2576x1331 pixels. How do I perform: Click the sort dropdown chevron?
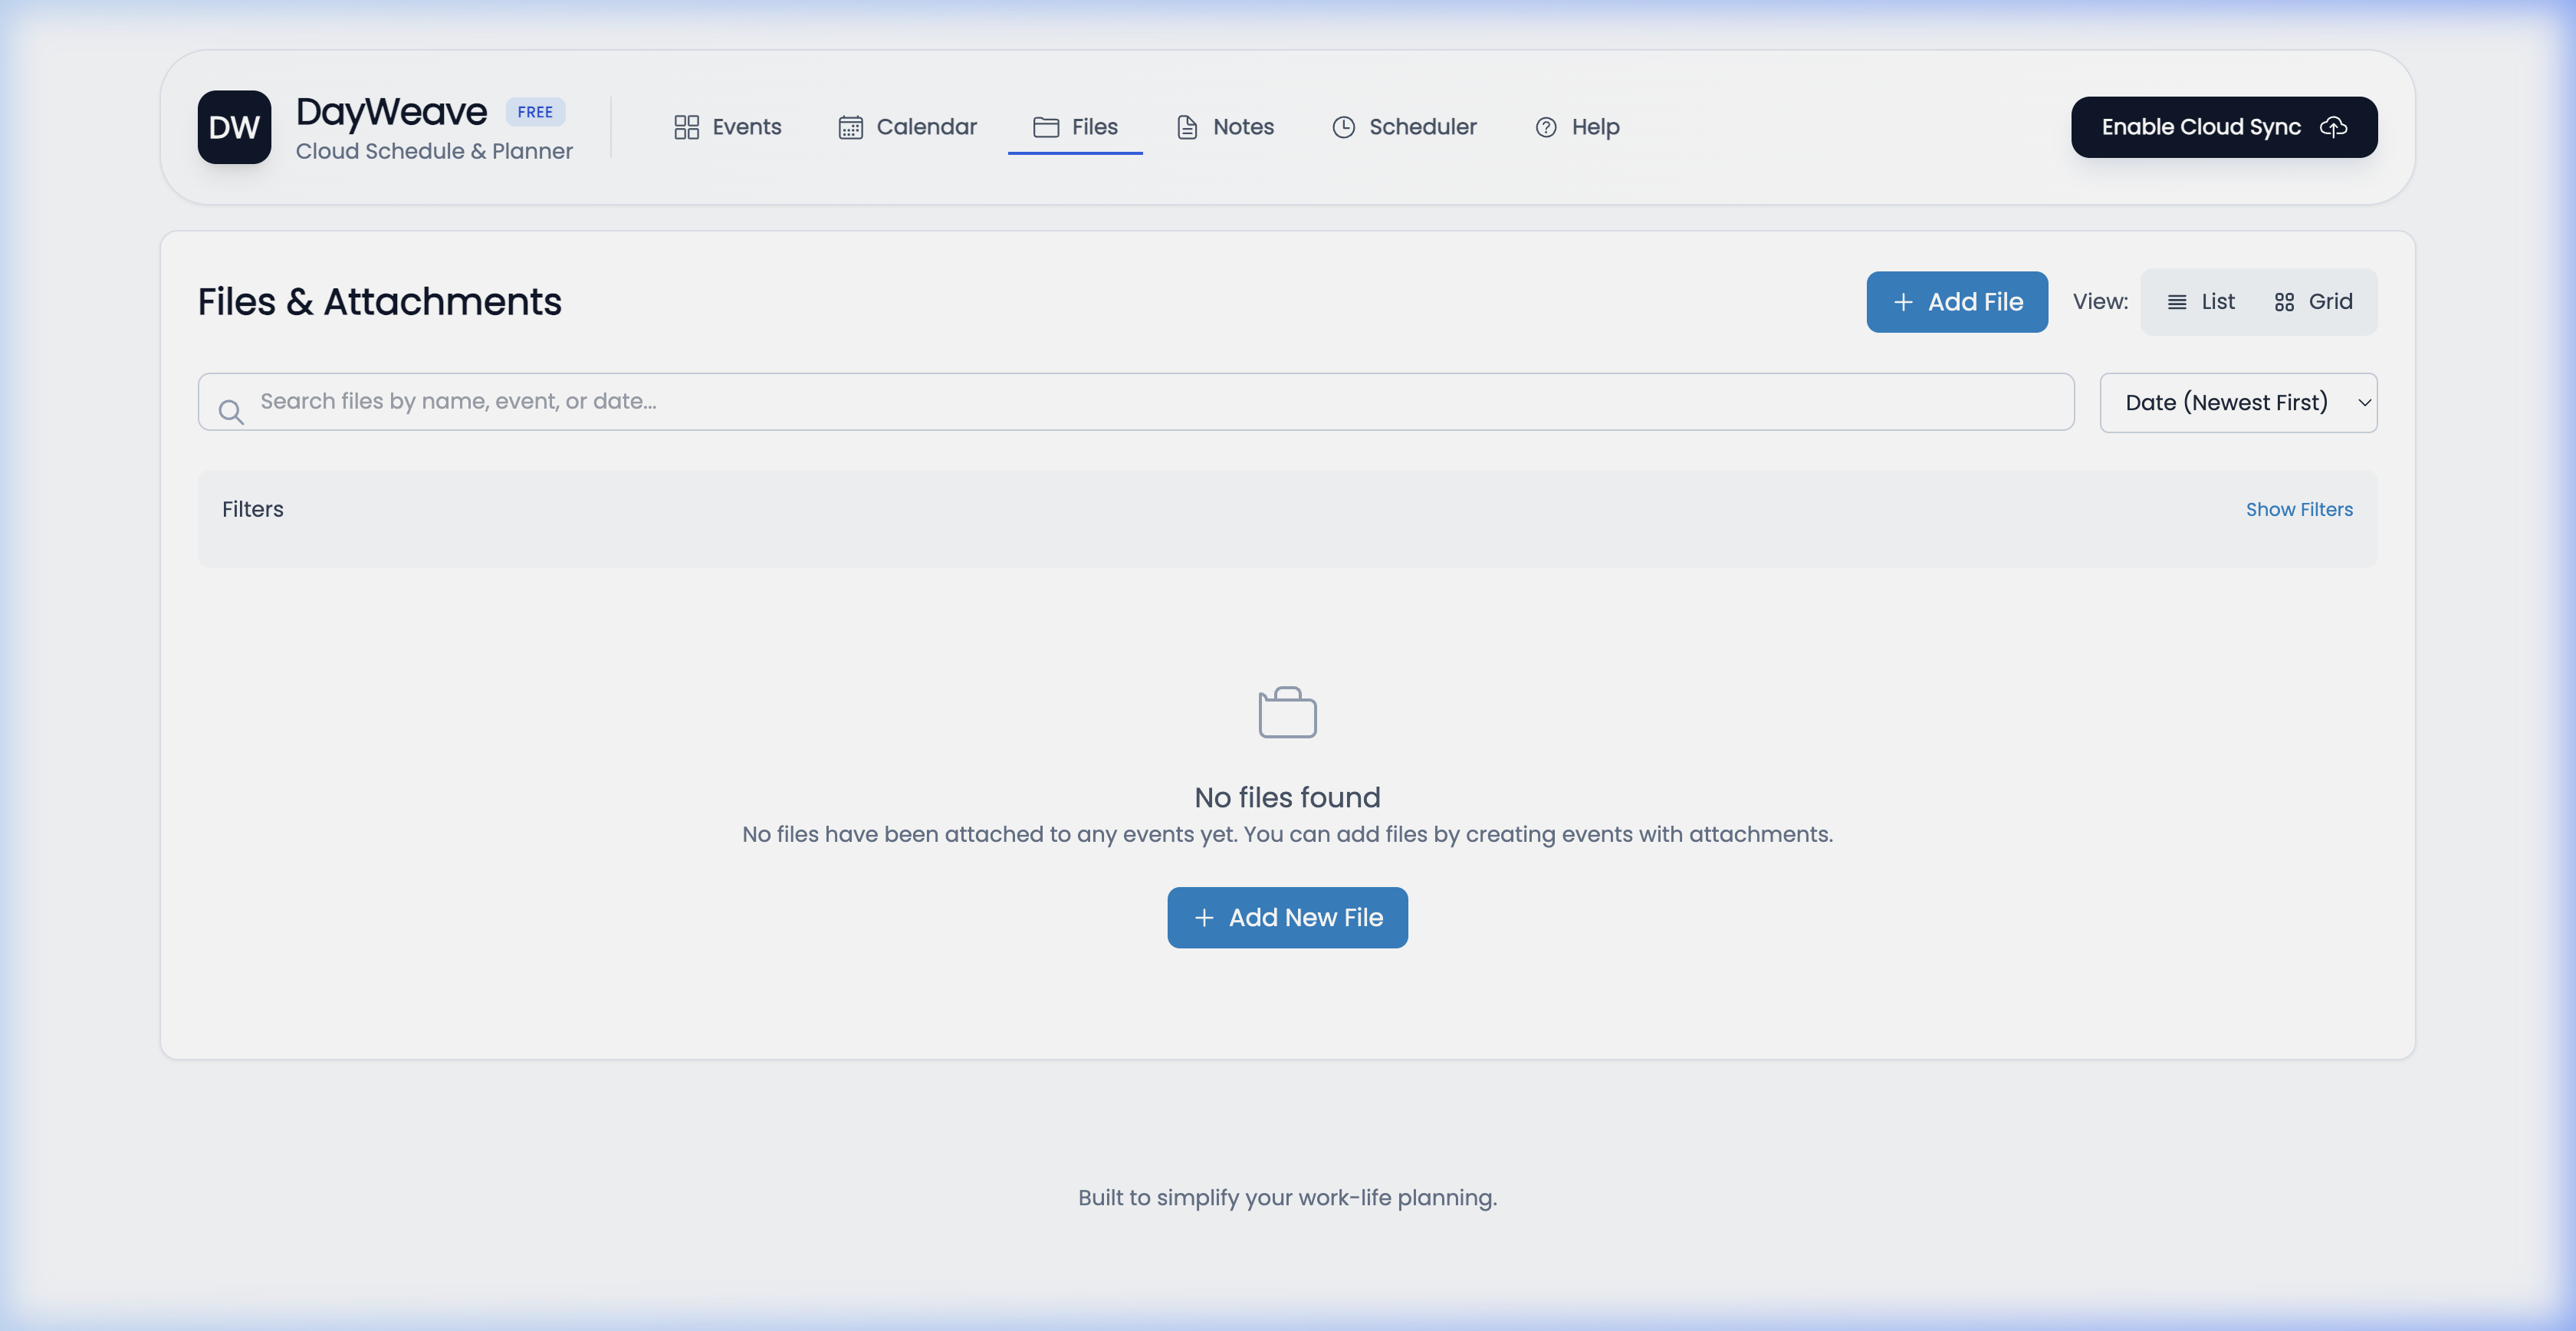2364,402
